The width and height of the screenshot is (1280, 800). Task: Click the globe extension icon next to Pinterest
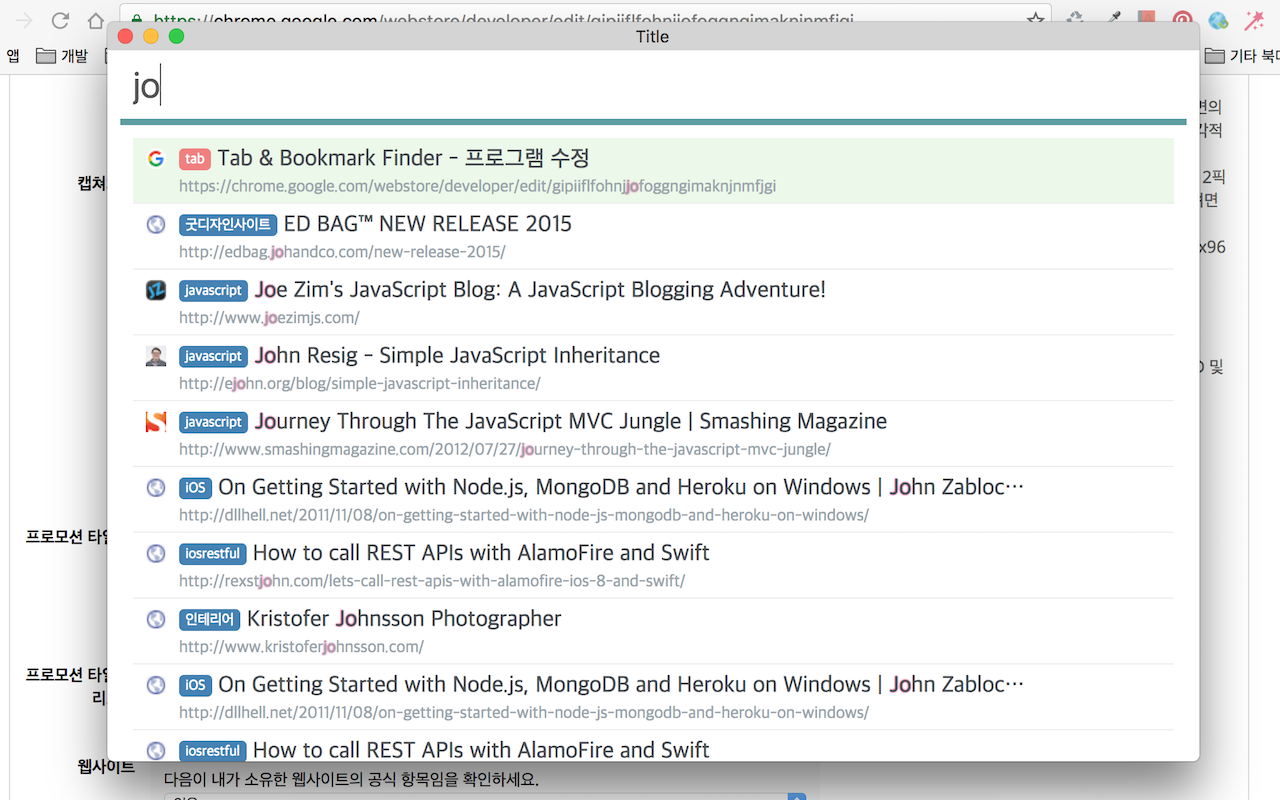point(1218,19)
